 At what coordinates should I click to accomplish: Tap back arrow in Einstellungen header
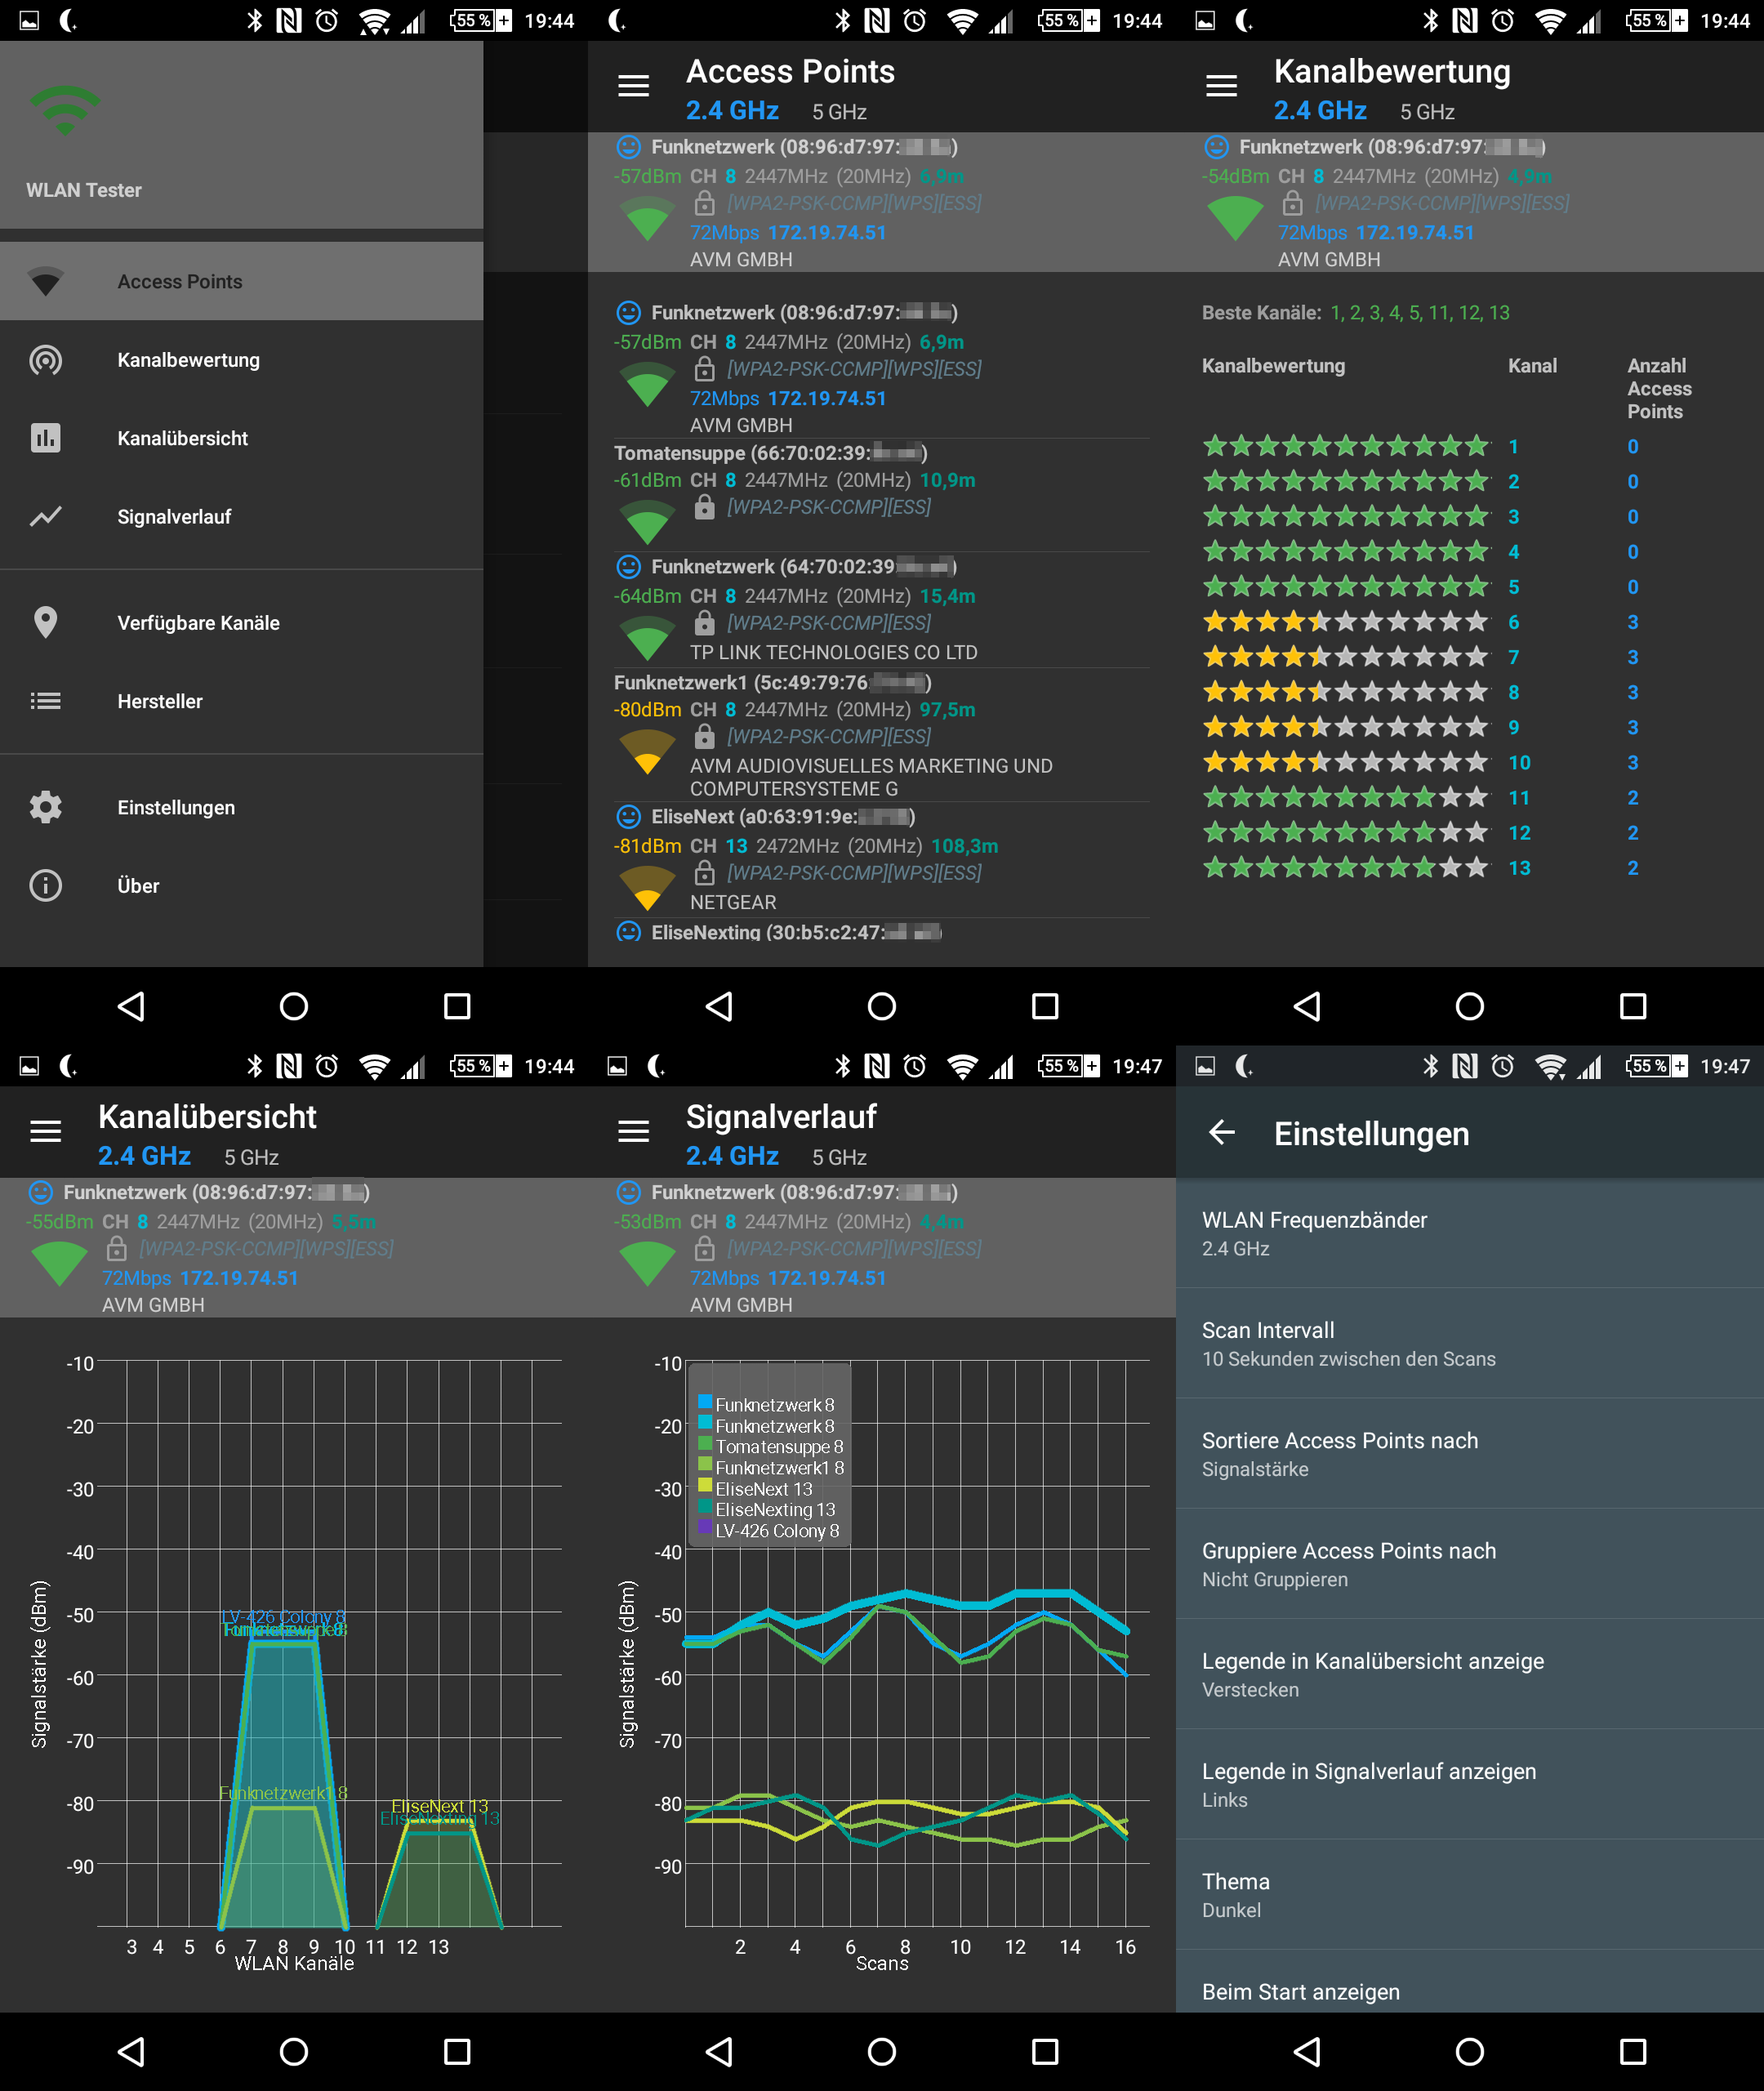coord(1221,1132)
